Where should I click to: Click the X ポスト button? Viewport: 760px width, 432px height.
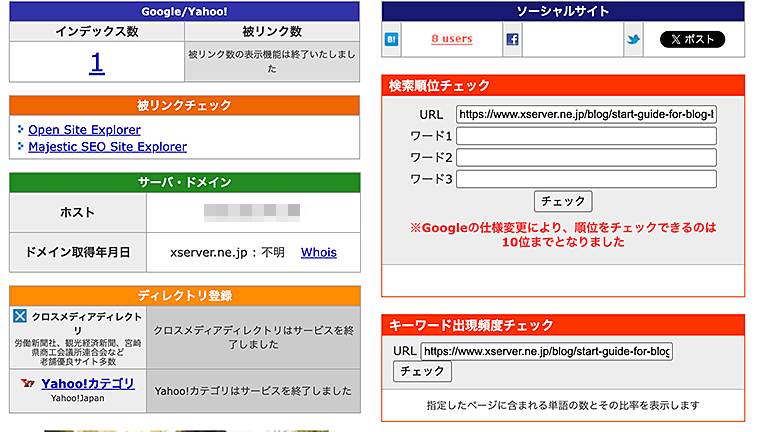[692, 39]
